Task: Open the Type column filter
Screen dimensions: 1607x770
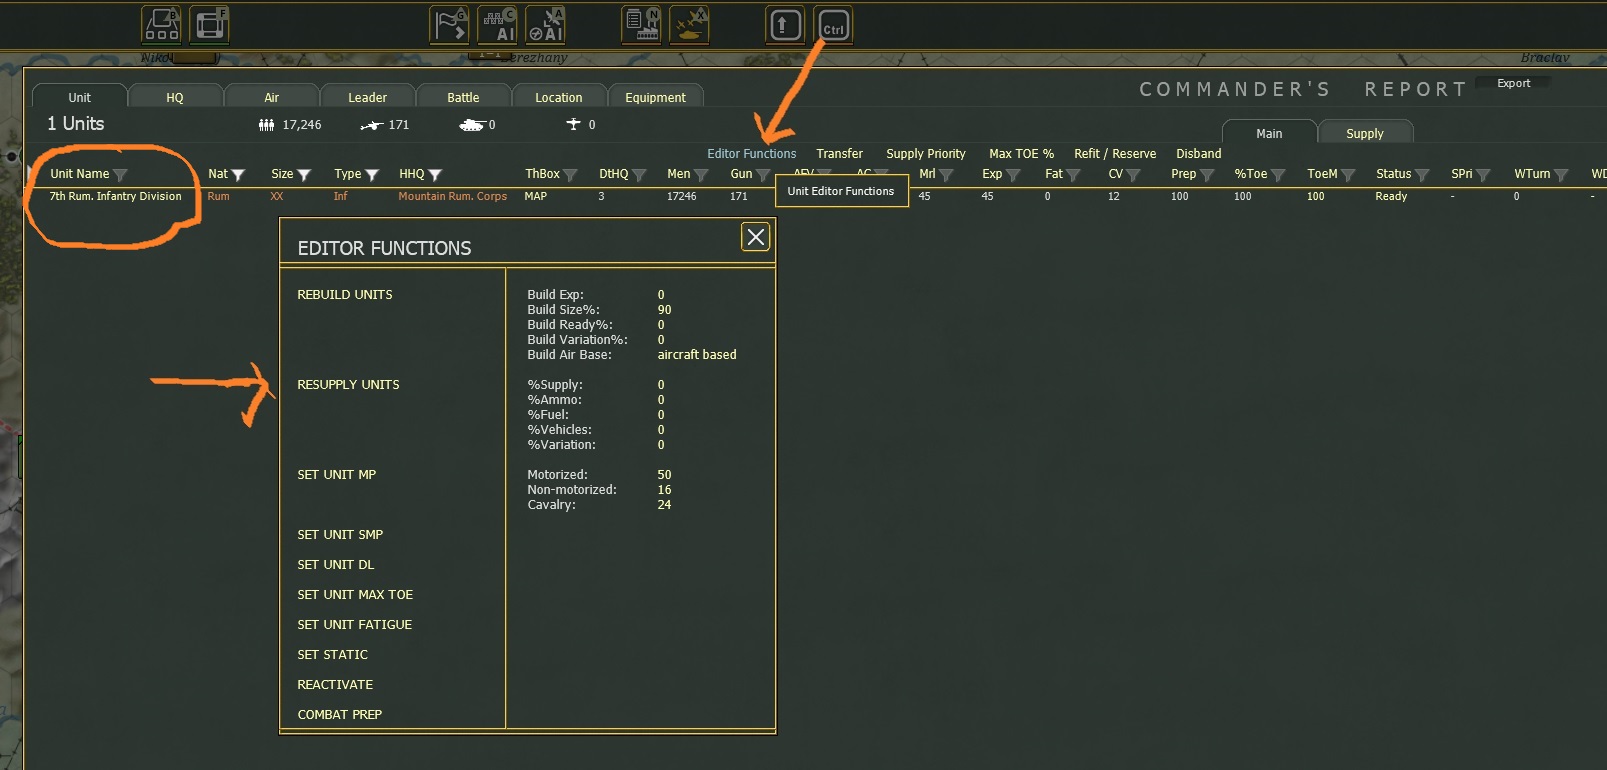Action: click(x=372, y=175)
